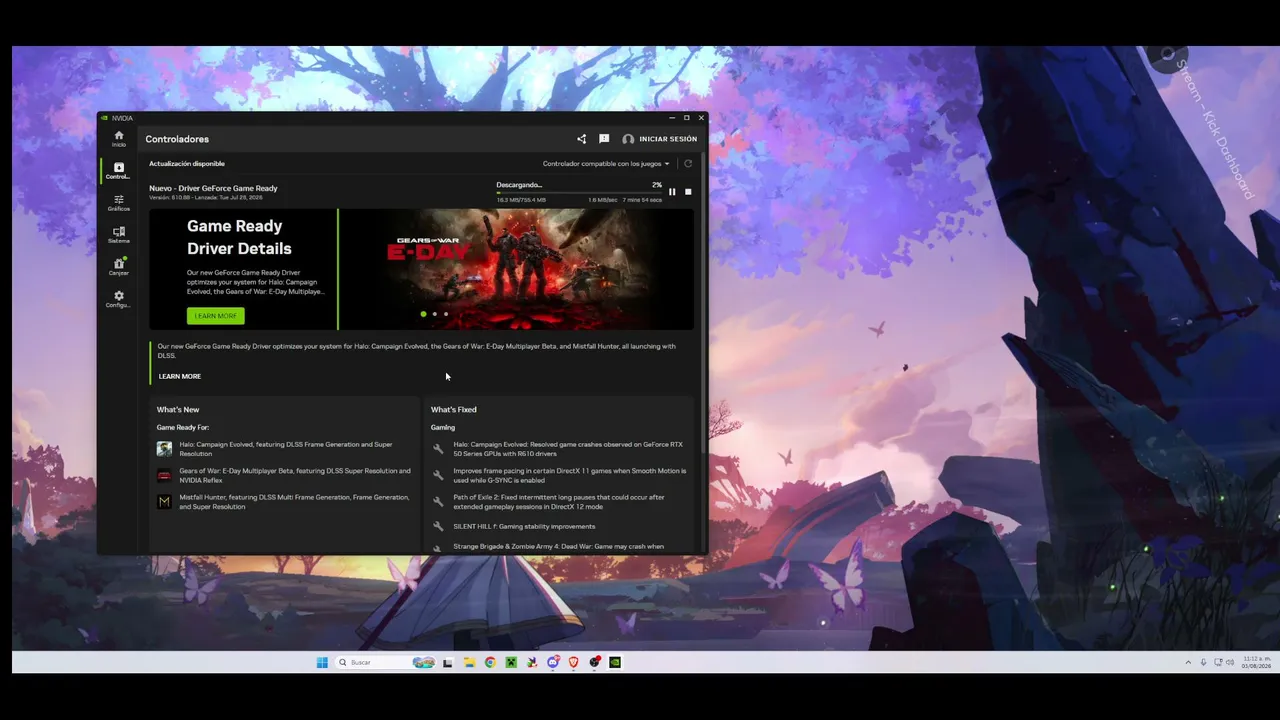Open the taskbar clock and date
The width and height of the screenshot is (1280, 720).
1256,662
